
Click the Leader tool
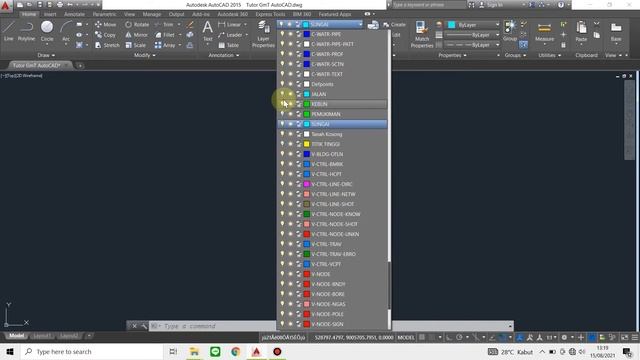[x=230, y=35]
